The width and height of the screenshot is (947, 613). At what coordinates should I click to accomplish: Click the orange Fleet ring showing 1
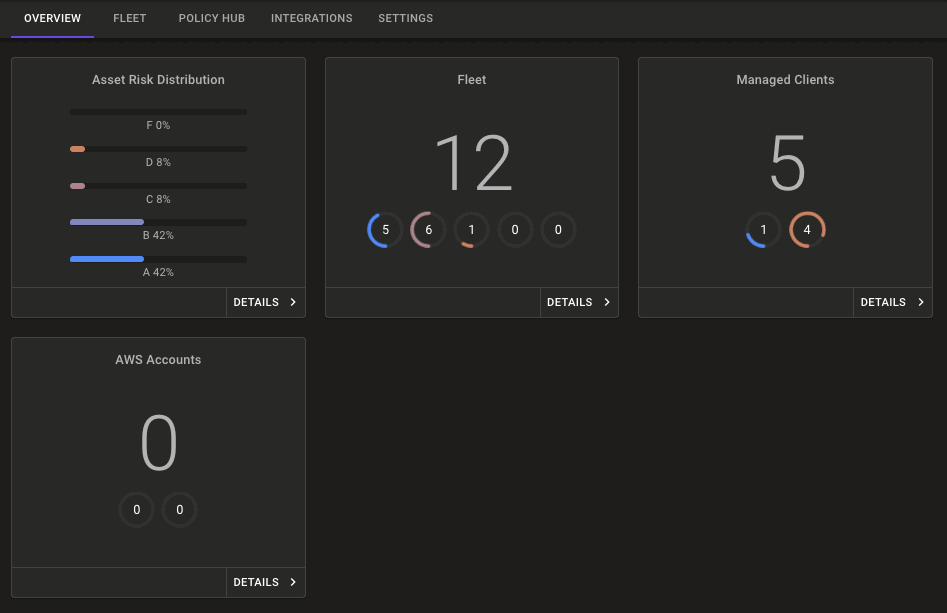(471, 230)
